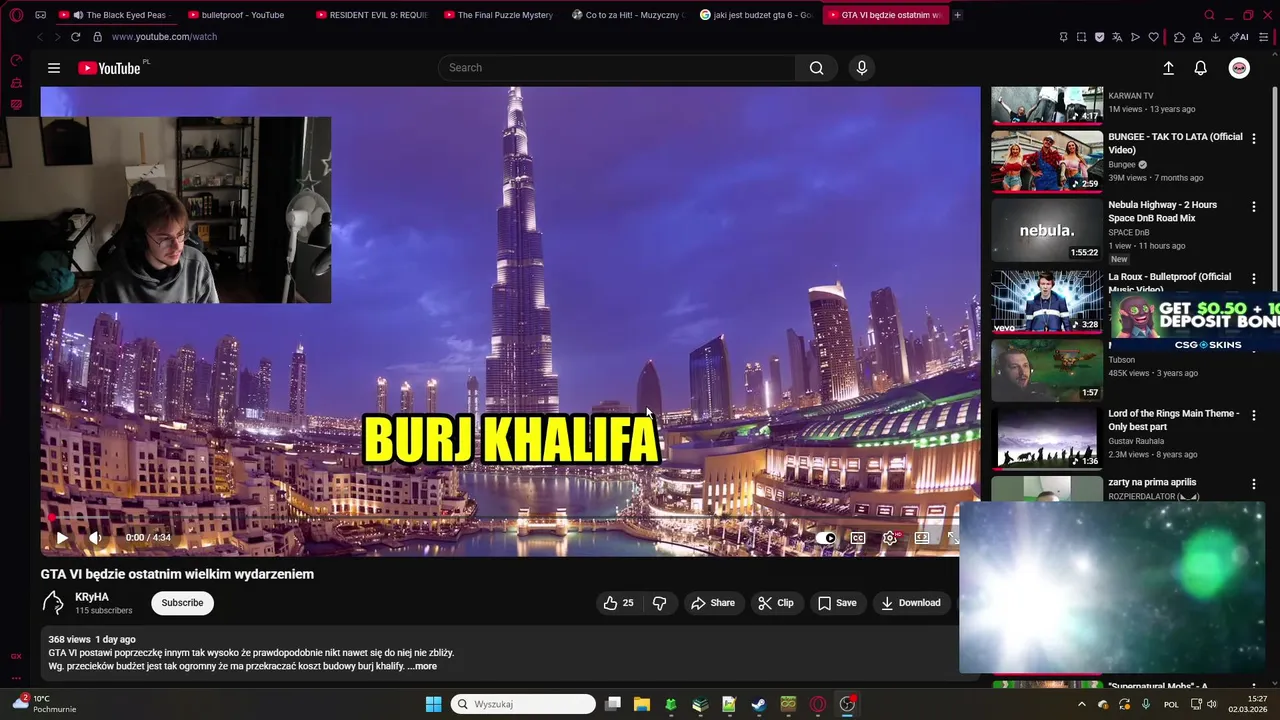Open a new browser tab
1280x720 pixels.
pyautogui.click(x=957, y=15)
